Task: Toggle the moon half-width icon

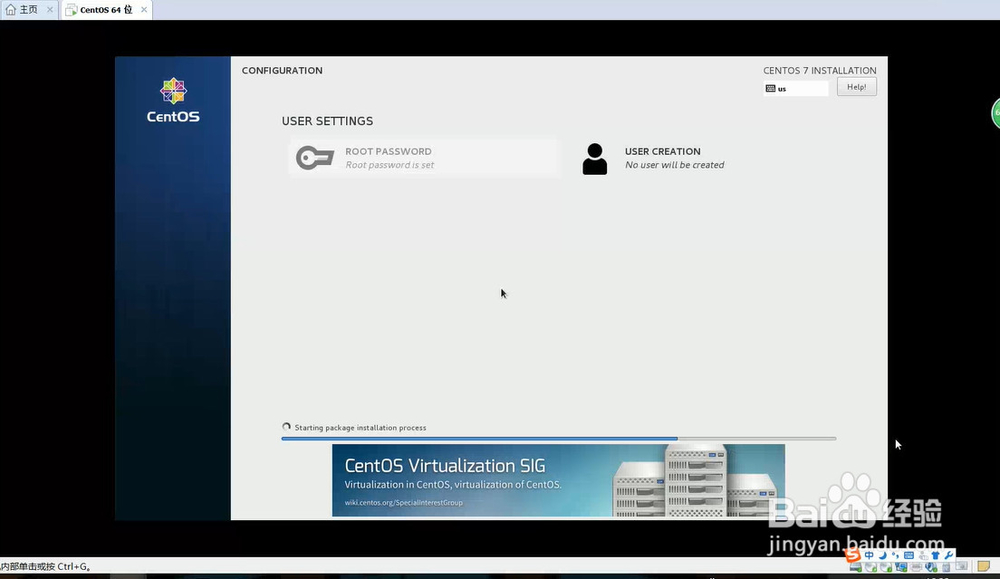Action: [883, 555]
